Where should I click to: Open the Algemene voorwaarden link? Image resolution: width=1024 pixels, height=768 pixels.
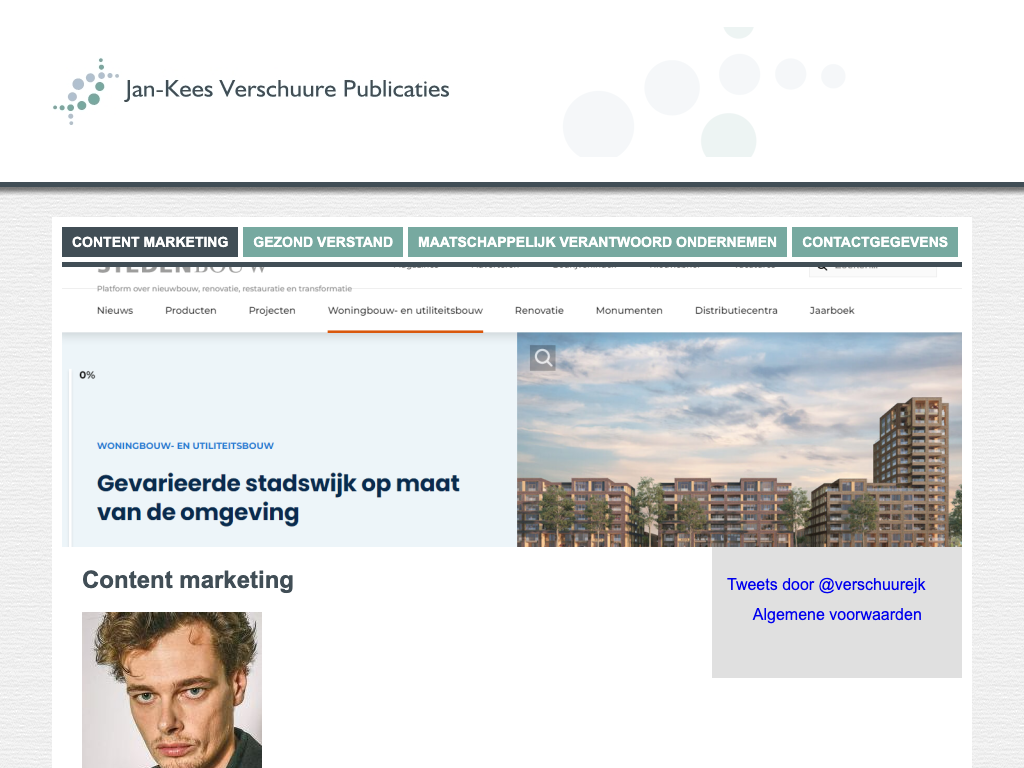[837, 615]
